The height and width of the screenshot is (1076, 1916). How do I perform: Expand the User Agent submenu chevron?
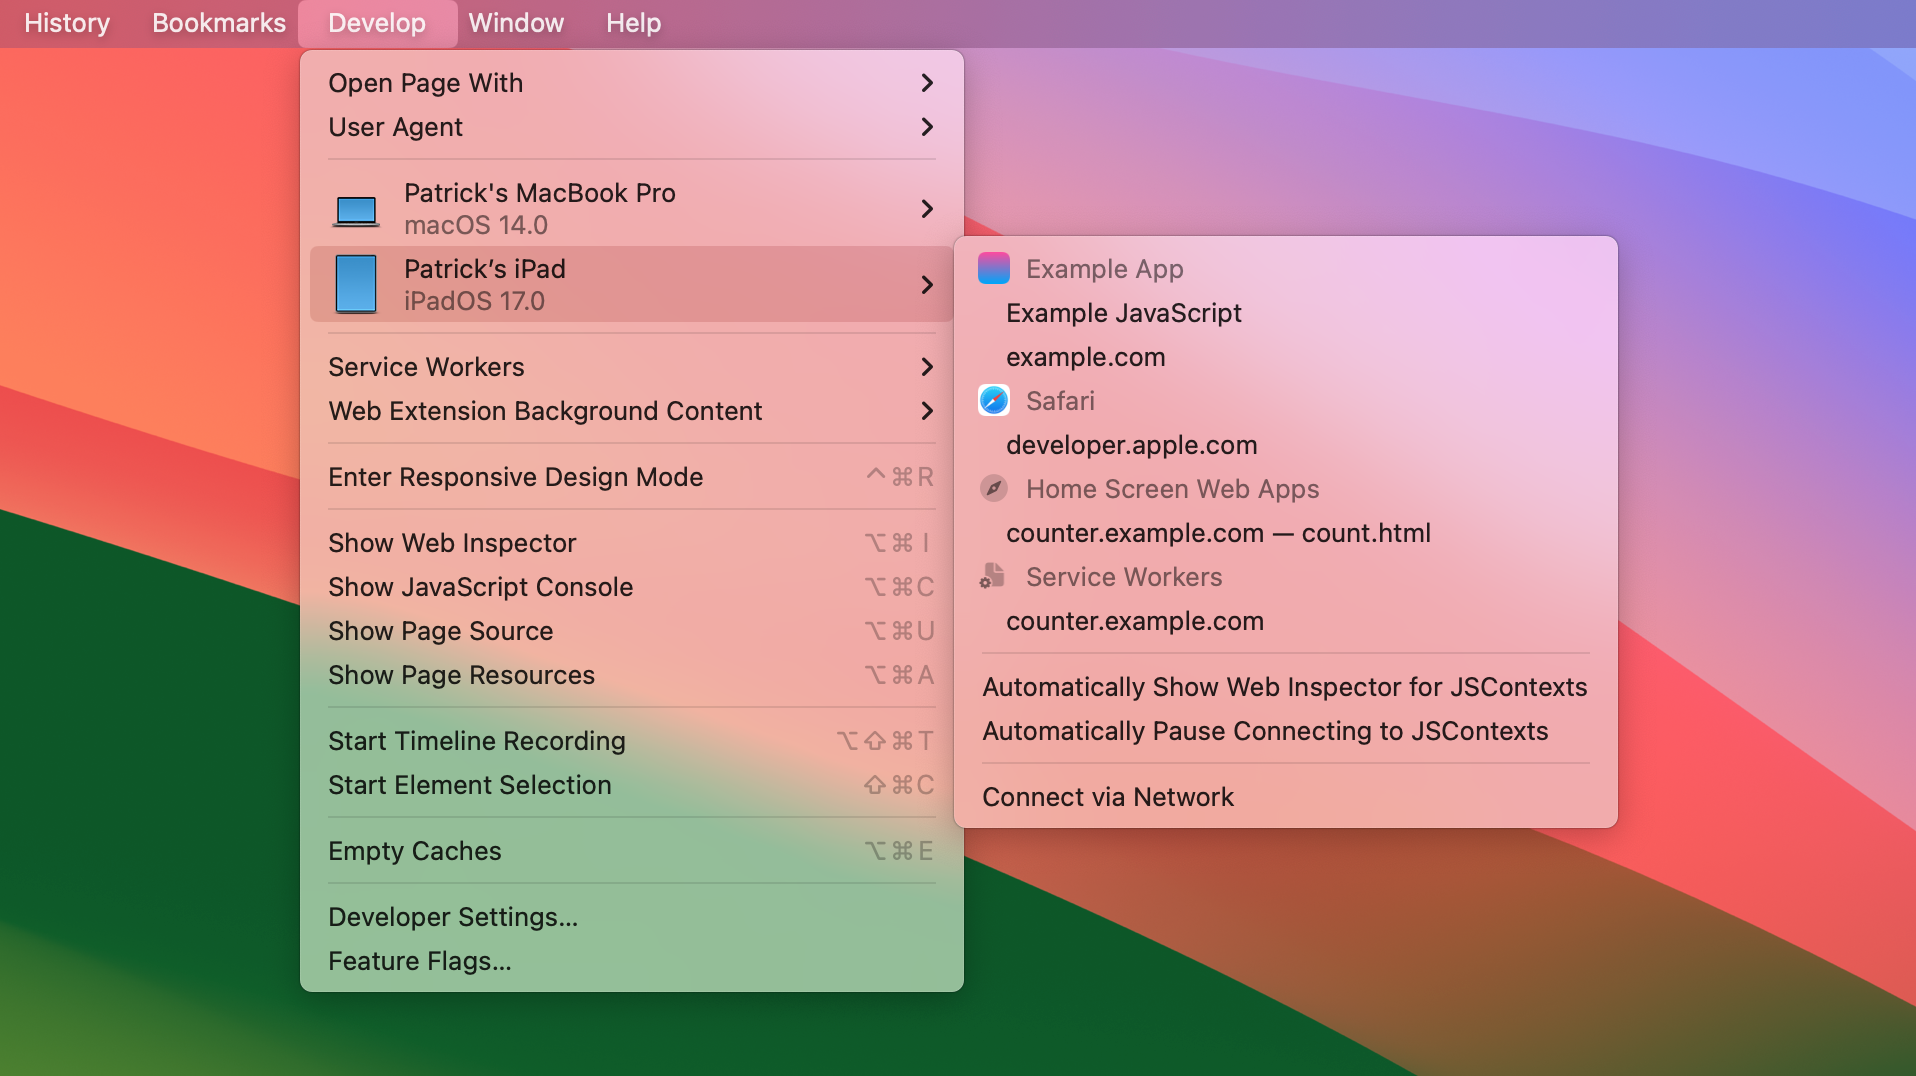coord(927,127)
